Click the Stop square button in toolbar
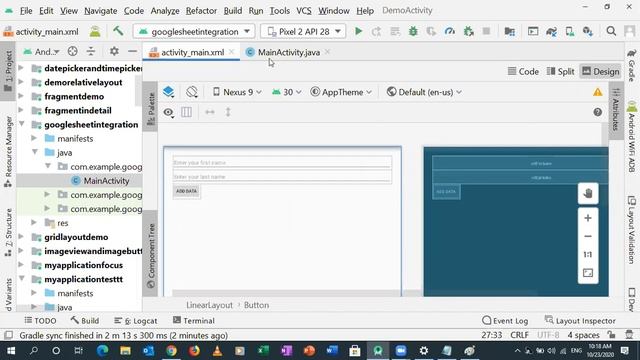The image size is (640, 360). 486,31
